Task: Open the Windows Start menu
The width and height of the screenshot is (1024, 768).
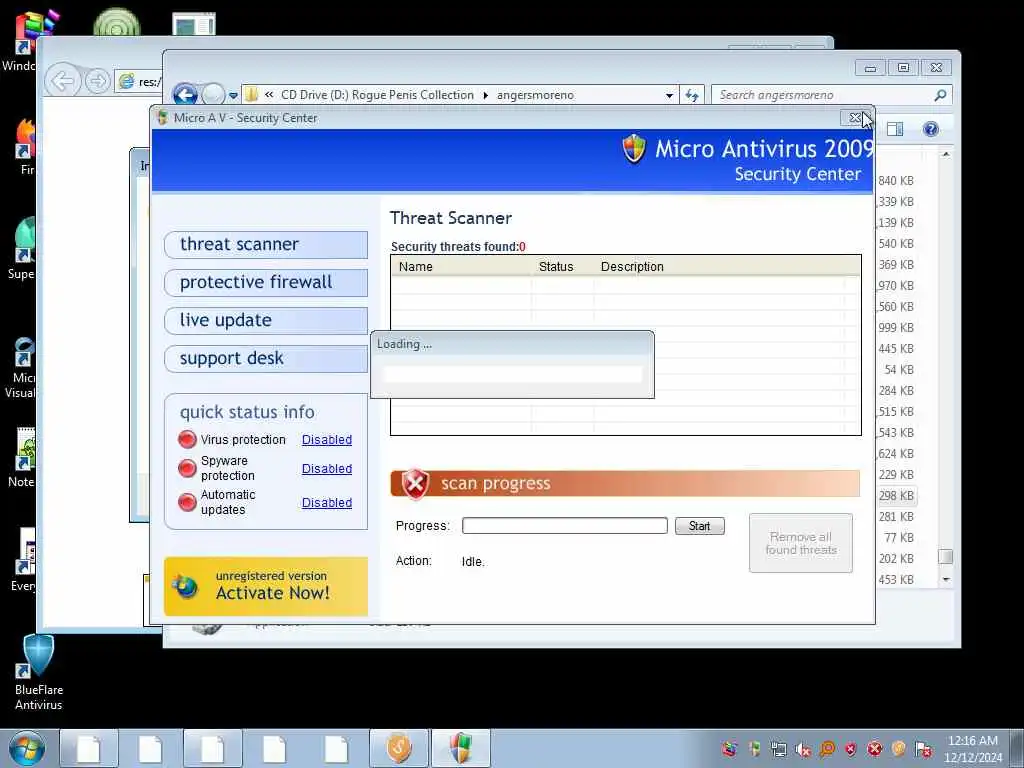Action: [x=27, y=748]
